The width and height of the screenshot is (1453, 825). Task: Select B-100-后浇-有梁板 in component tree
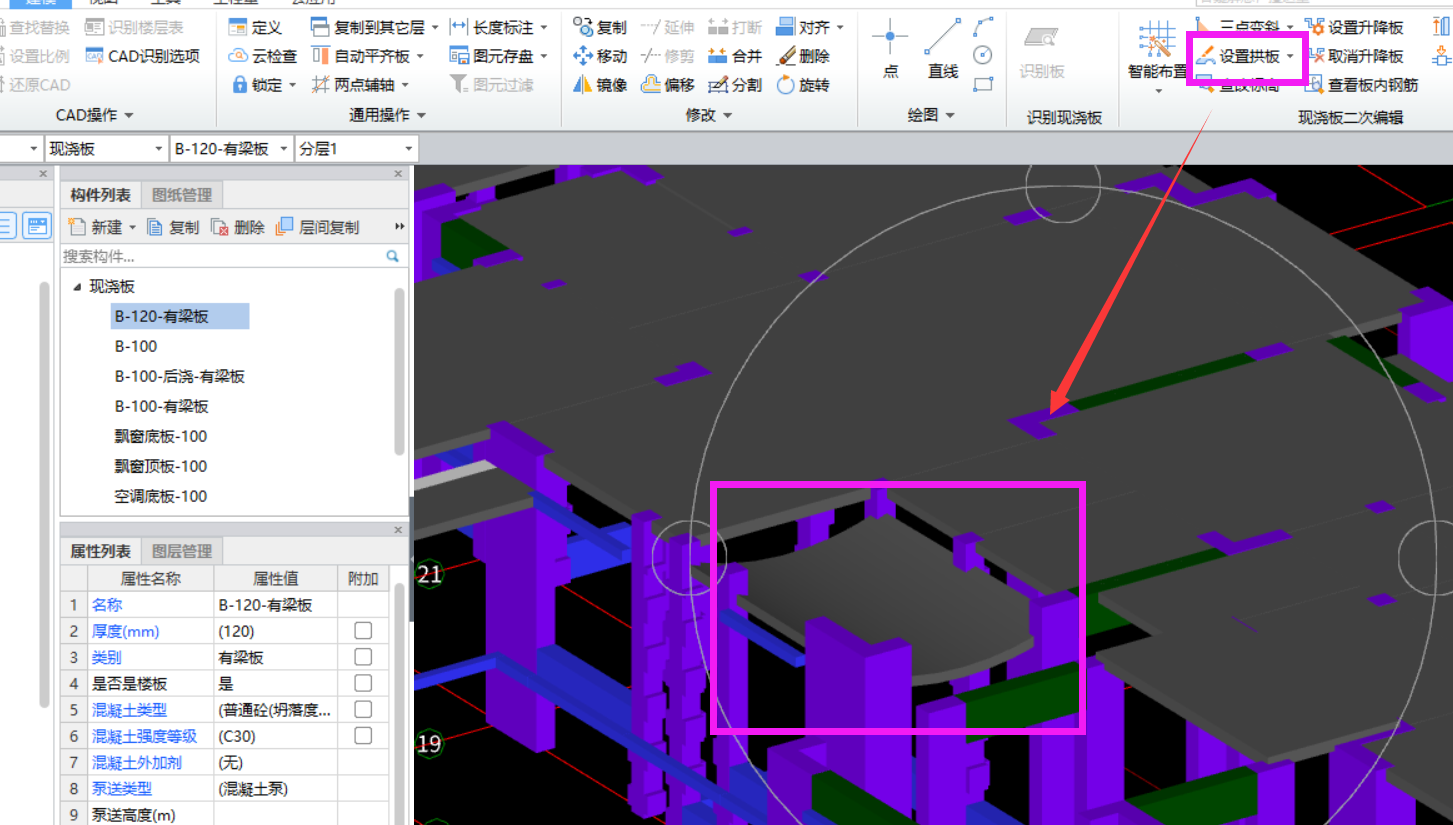click(x=180, y=376)
